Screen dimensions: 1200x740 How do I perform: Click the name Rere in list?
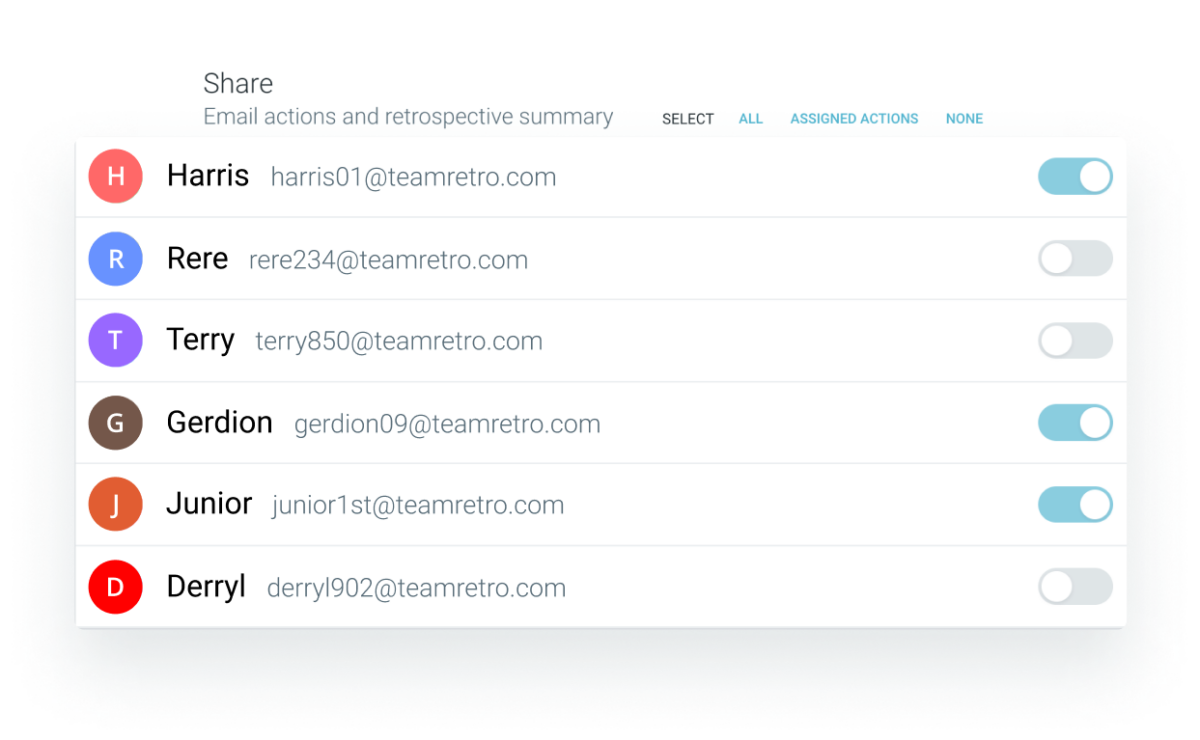(197, 259)
